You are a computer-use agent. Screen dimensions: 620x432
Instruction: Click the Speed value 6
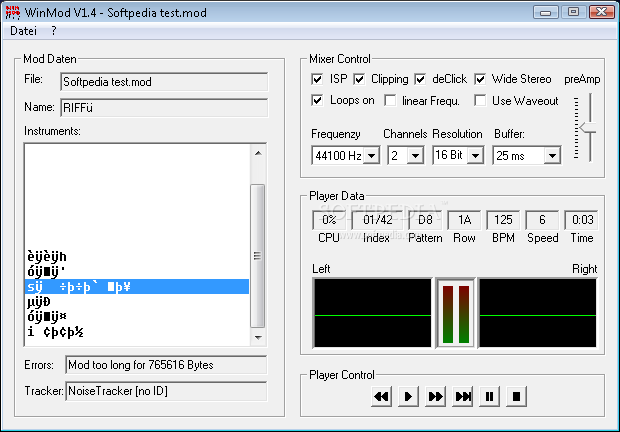coord(542,220)
